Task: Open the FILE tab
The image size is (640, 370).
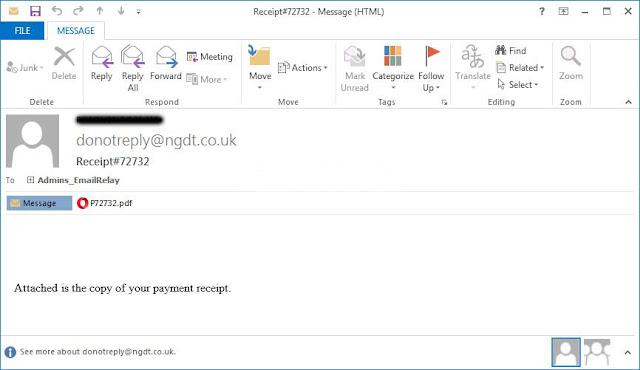Action: tap(22, 31)
